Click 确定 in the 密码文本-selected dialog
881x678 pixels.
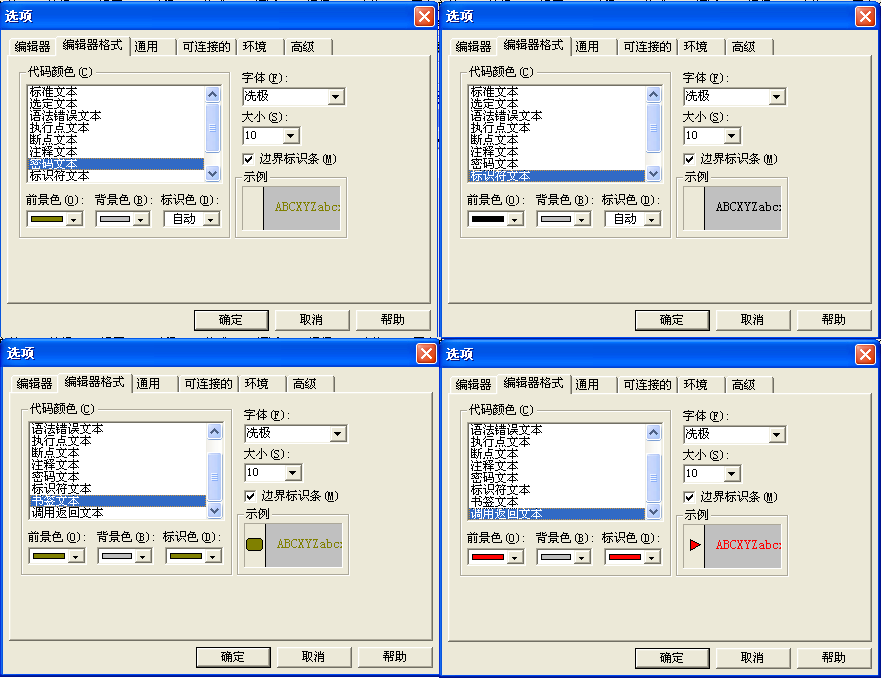(x=231, y=320)
